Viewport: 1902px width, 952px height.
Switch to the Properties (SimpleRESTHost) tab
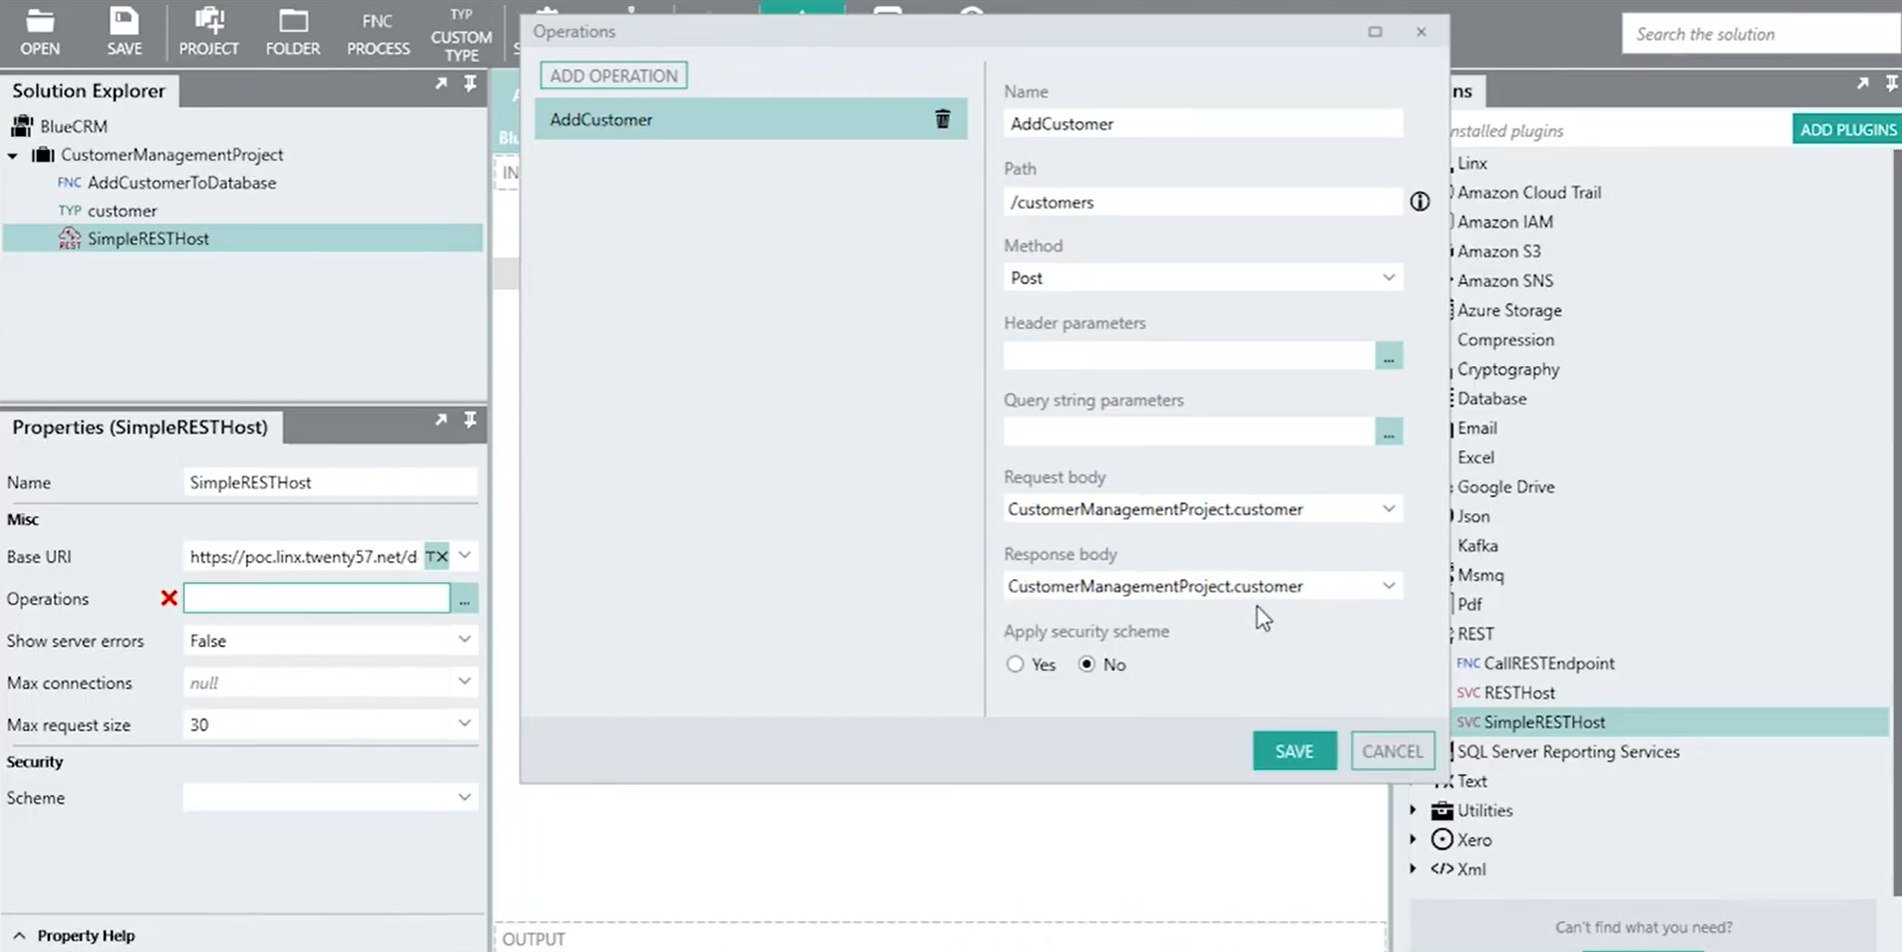pos(140,427)
